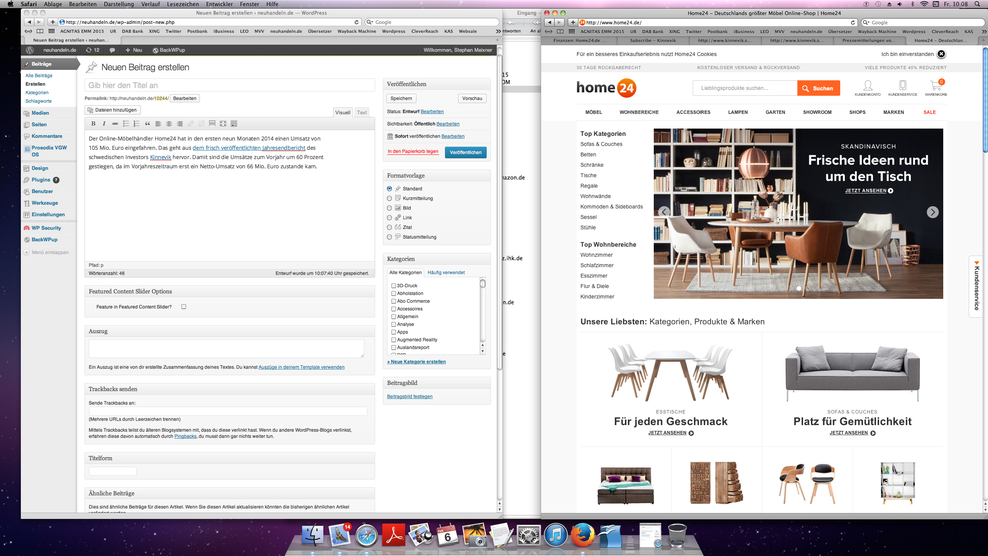Switch to the Visuell editor tab
This screenshot has height=556, width=988.
pos(343,112)
